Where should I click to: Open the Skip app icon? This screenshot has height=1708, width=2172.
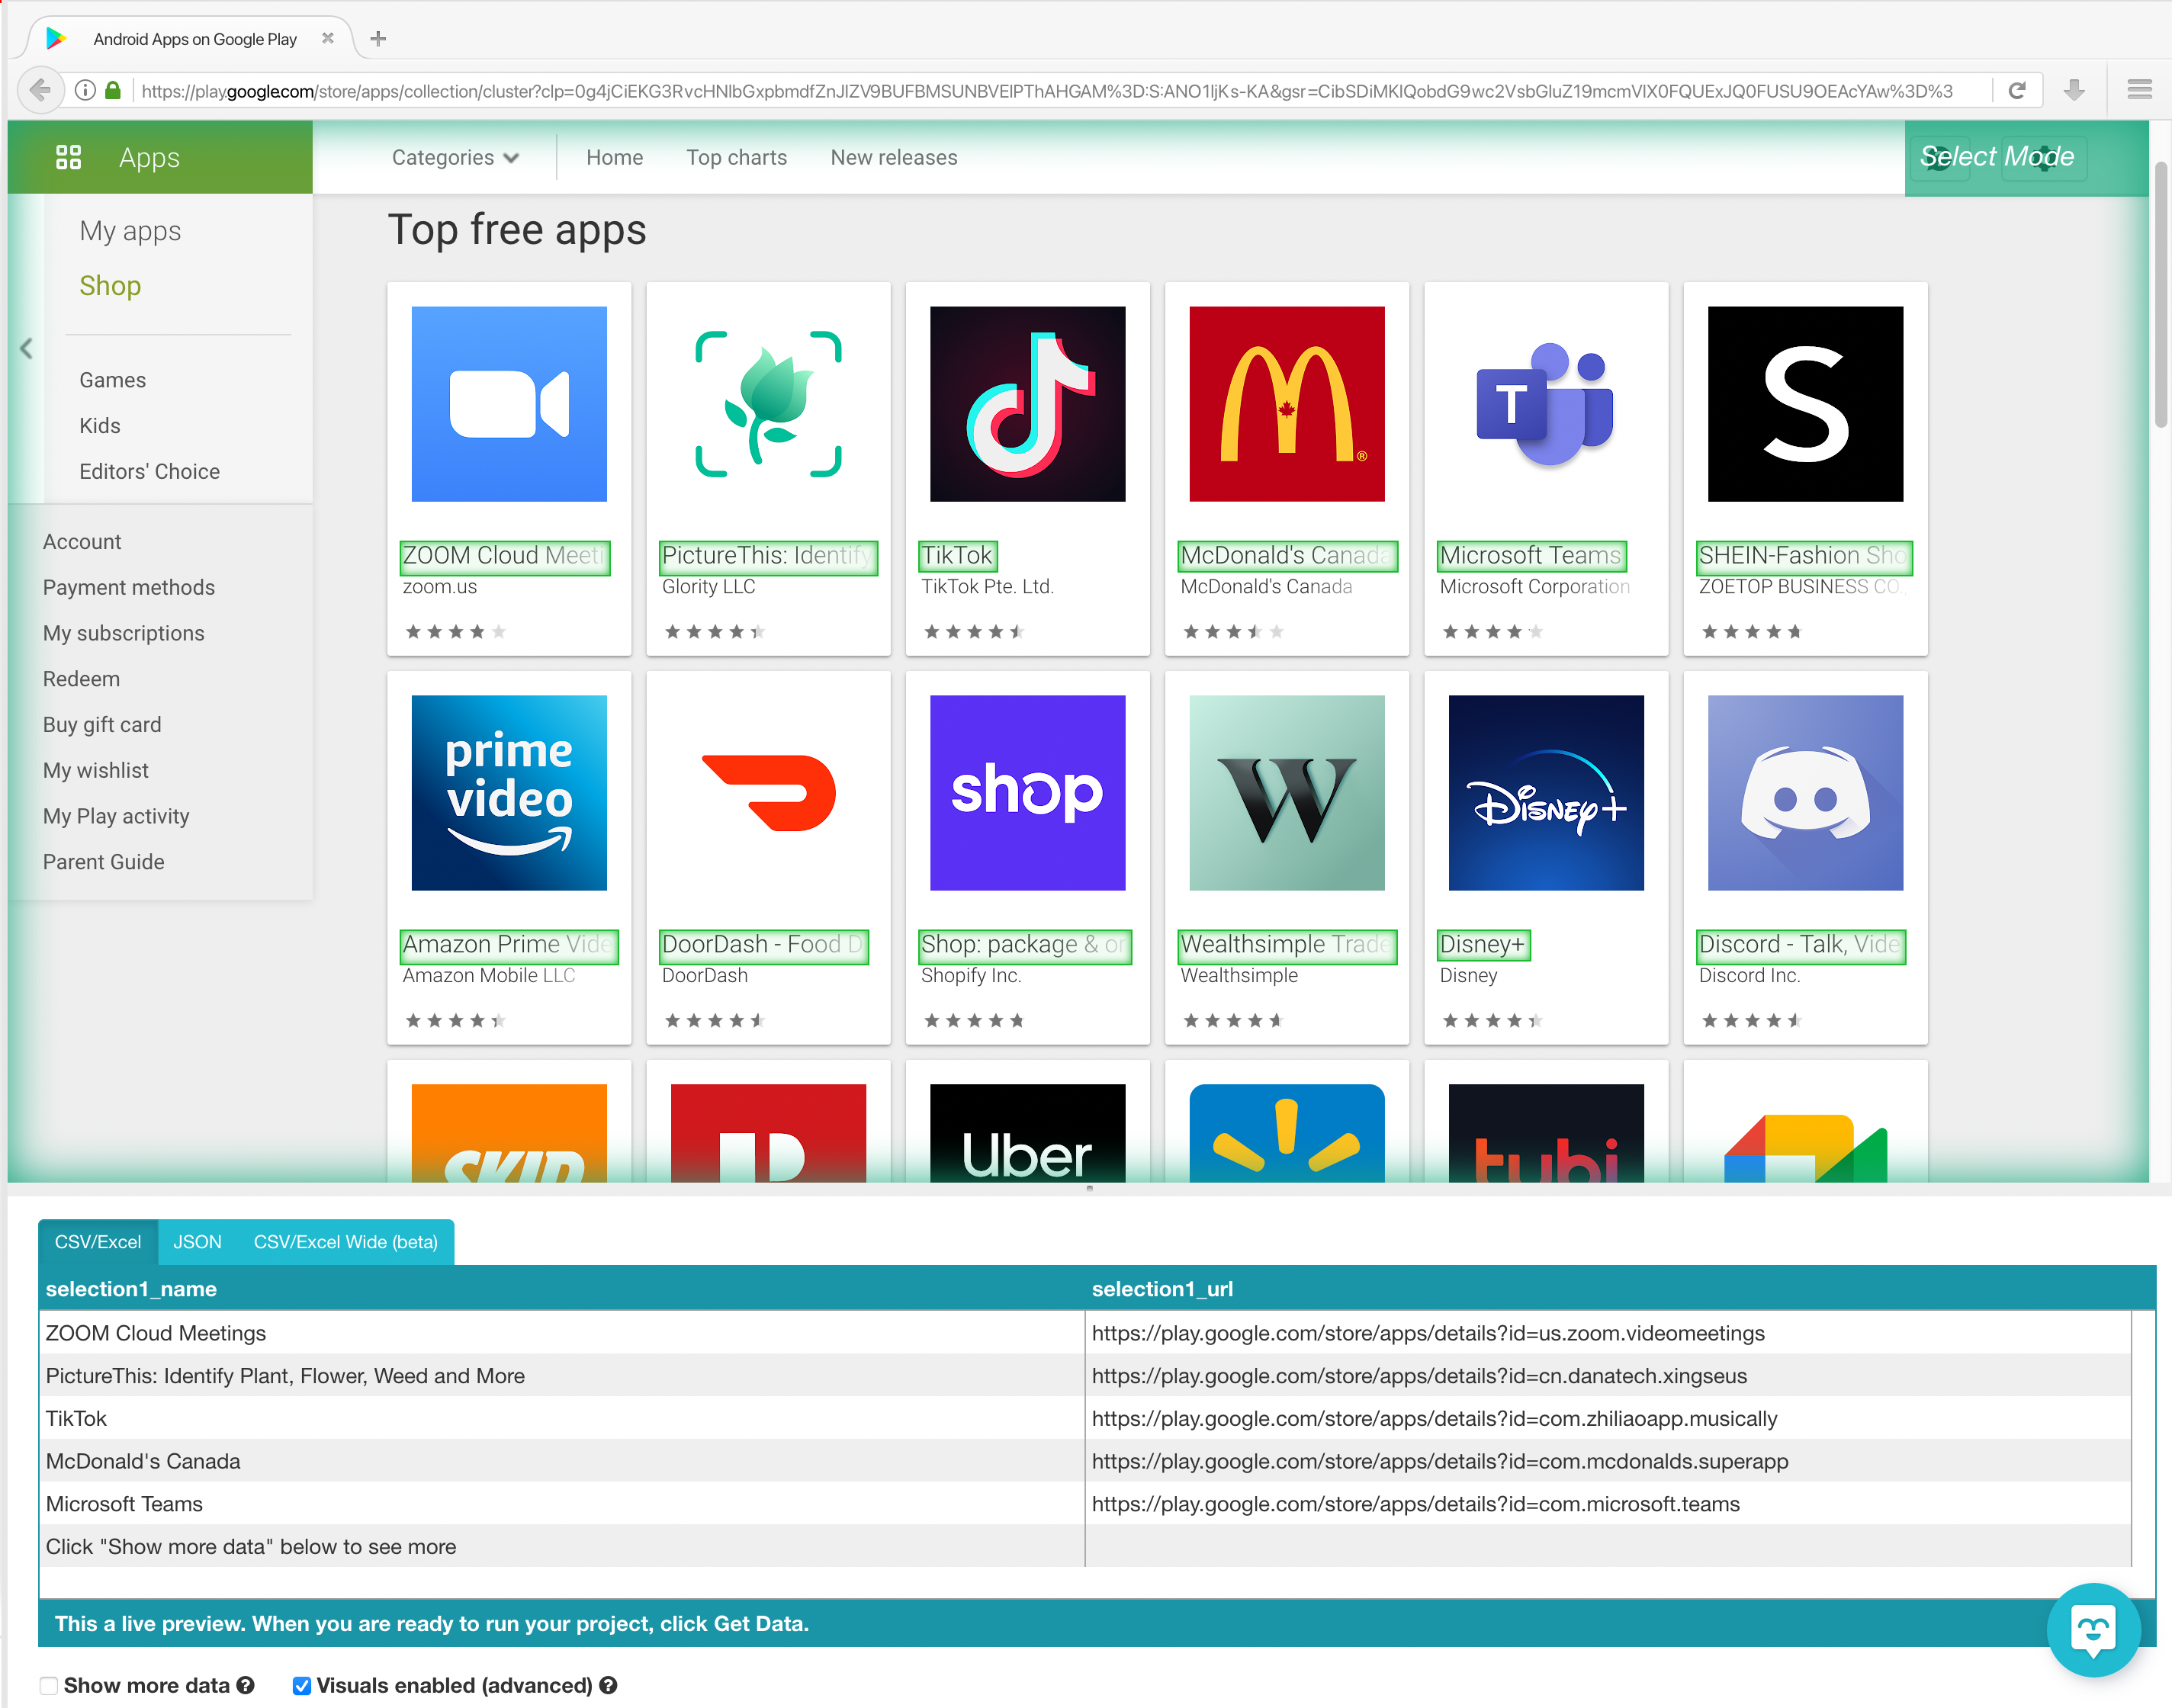pos(509,1133)
